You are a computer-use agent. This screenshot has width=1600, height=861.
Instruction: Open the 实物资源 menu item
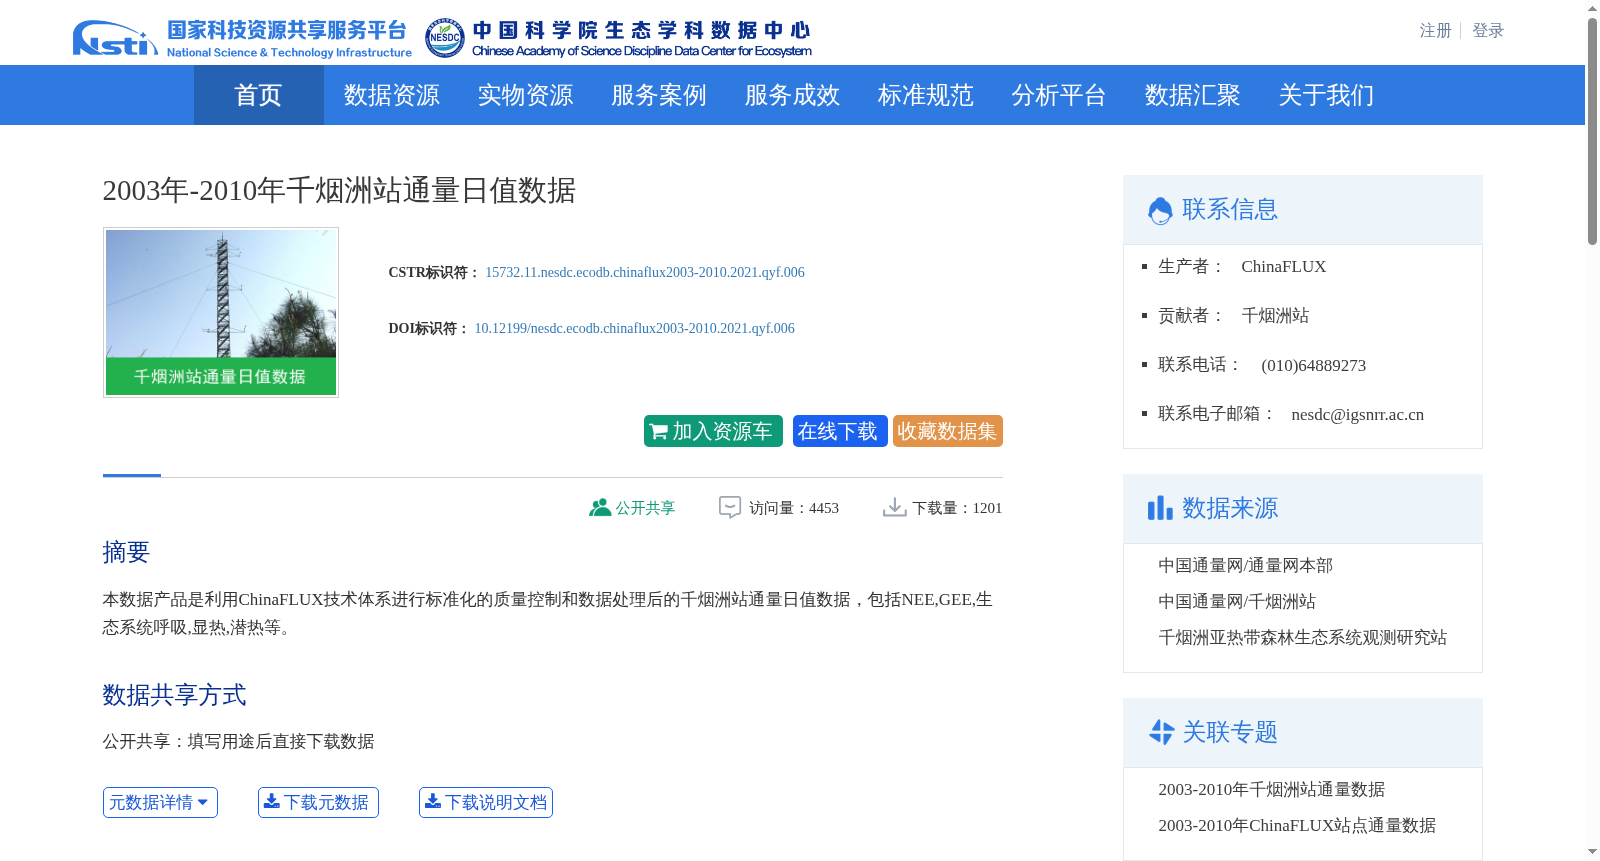525,95
